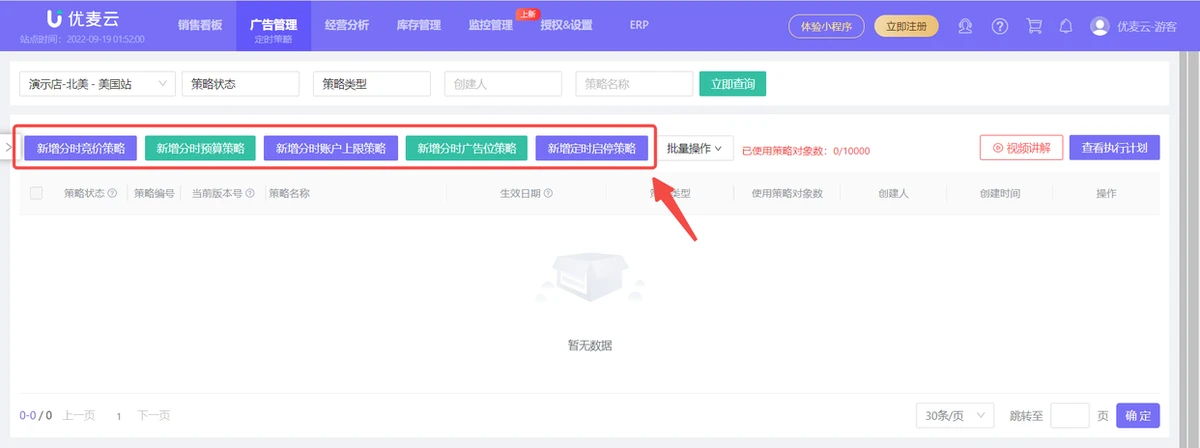The height and width of the screenshot is (448, 1200).
Task: Click the notification bell icon
Action: [x=1066, y=26]
